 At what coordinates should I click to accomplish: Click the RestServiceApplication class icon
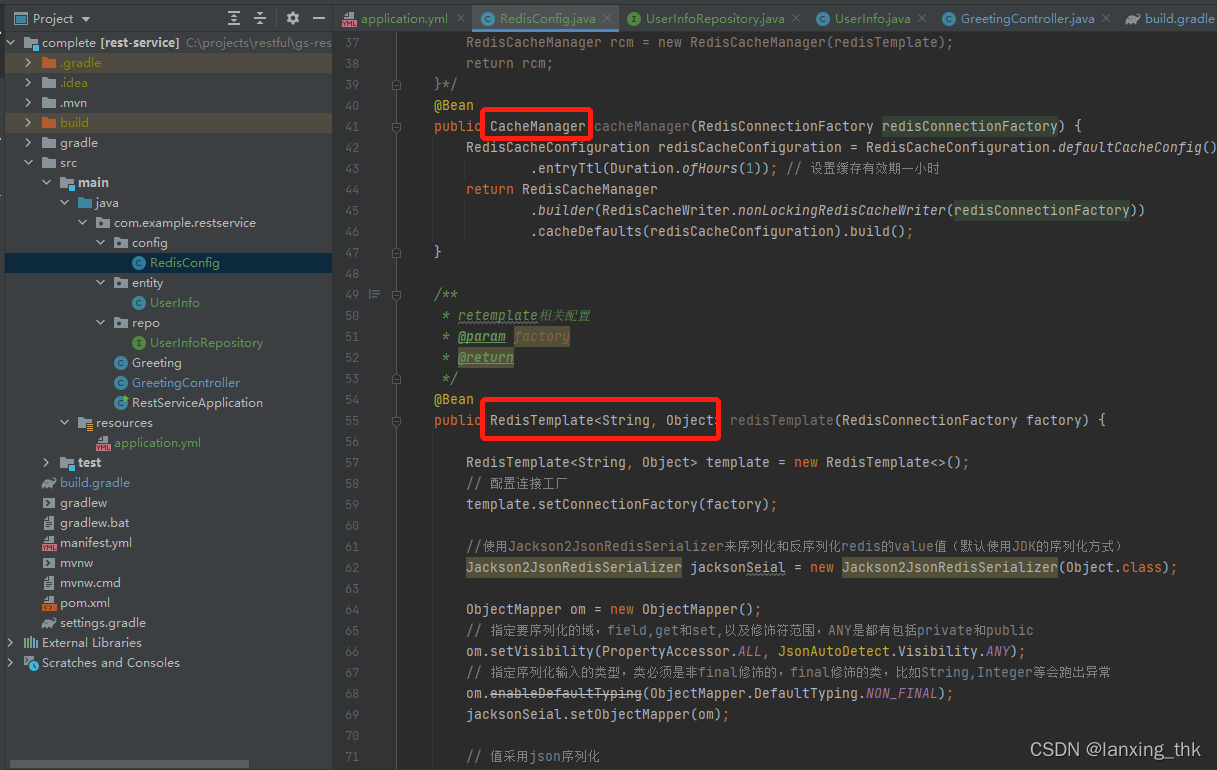pyautogui.click(x=121, y=403)
